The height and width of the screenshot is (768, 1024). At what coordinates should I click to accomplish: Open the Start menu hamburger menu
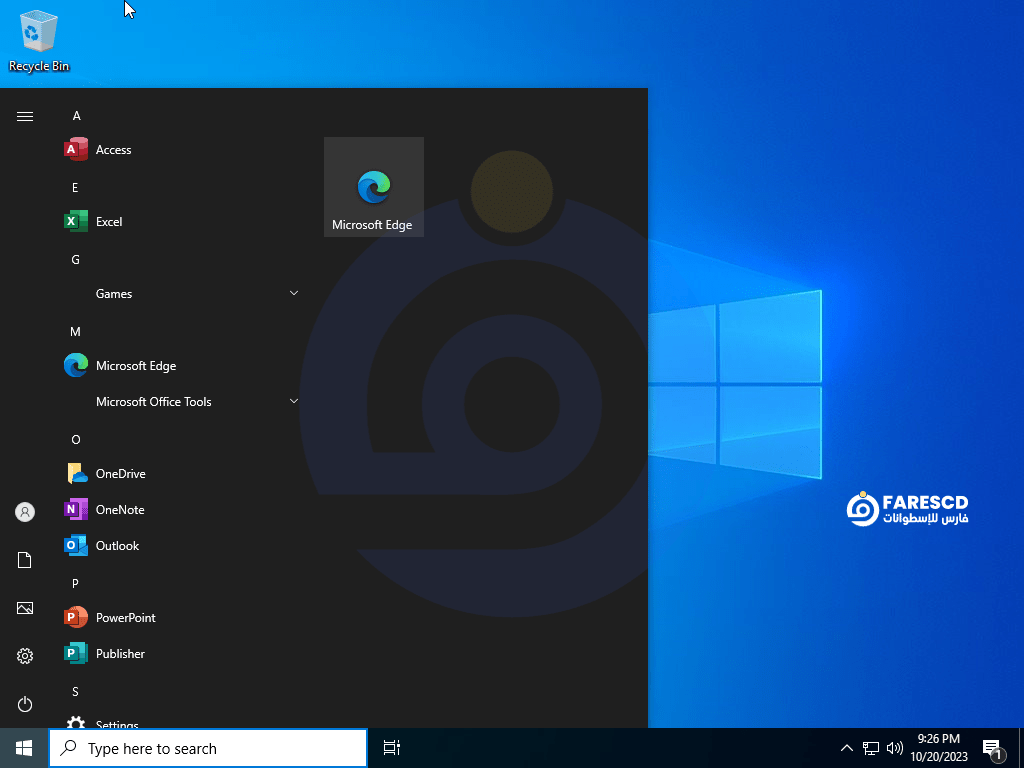point(24,115)
